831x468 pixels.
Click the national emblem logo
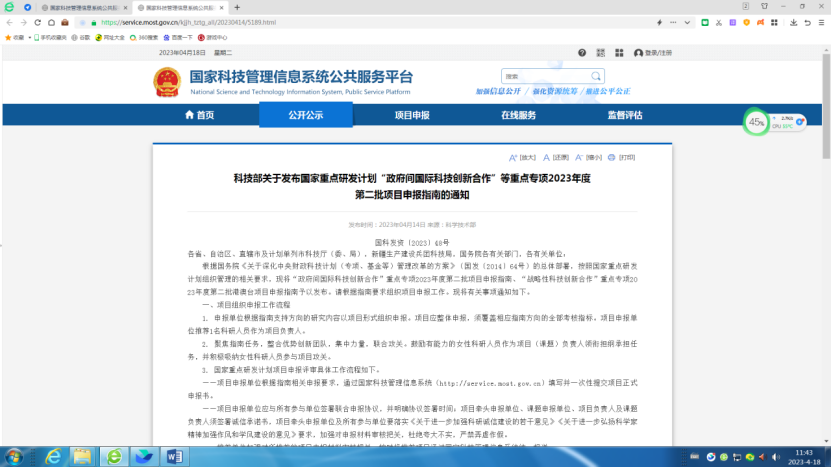coord(167,81)
